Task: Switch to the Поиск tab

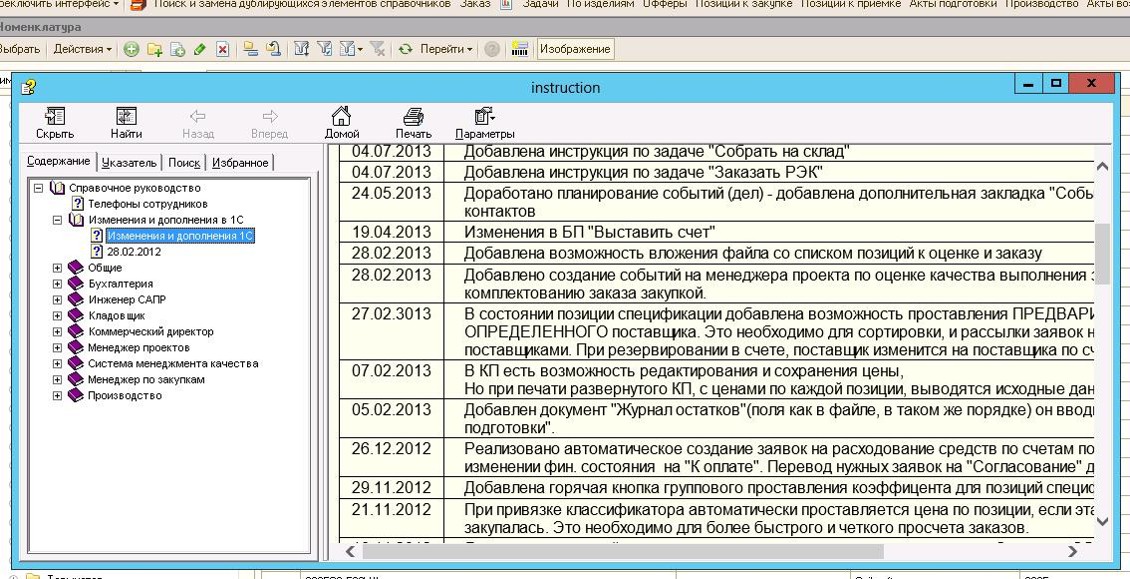Action: tap(184, 163)
